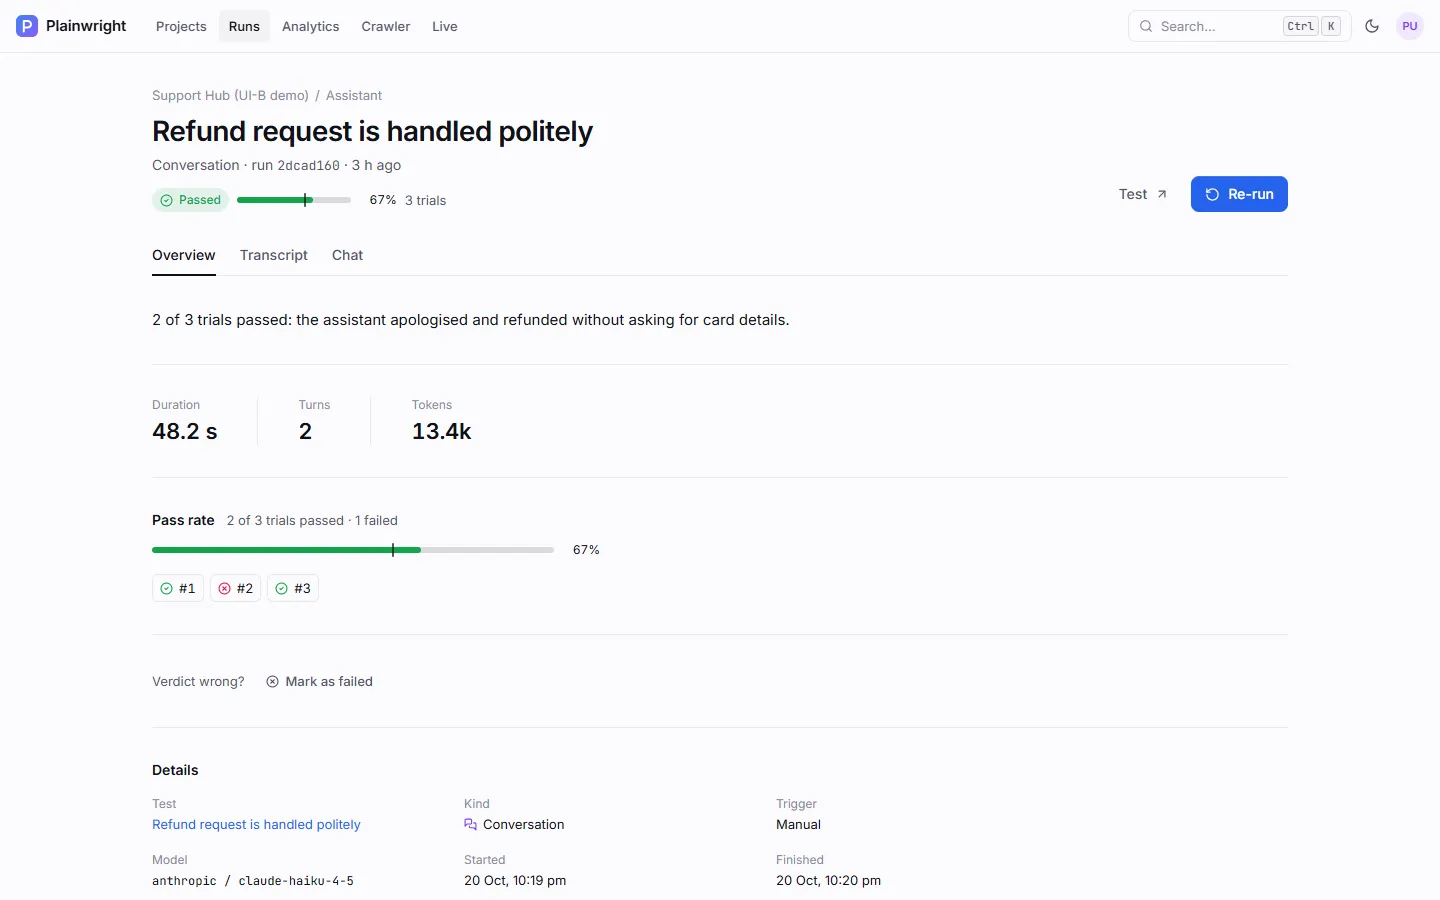Open the Projects menu
Viewport: 1440px width, 900px height.
[181, 26]
